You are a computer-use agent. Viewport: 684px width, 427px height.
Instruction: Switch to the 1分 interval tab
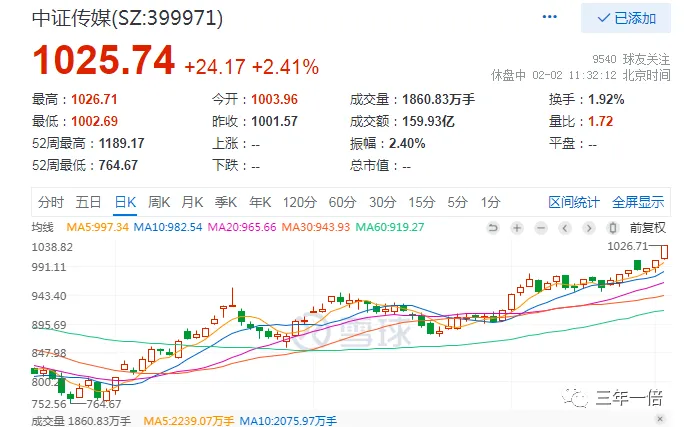click(x=490, y=202)
